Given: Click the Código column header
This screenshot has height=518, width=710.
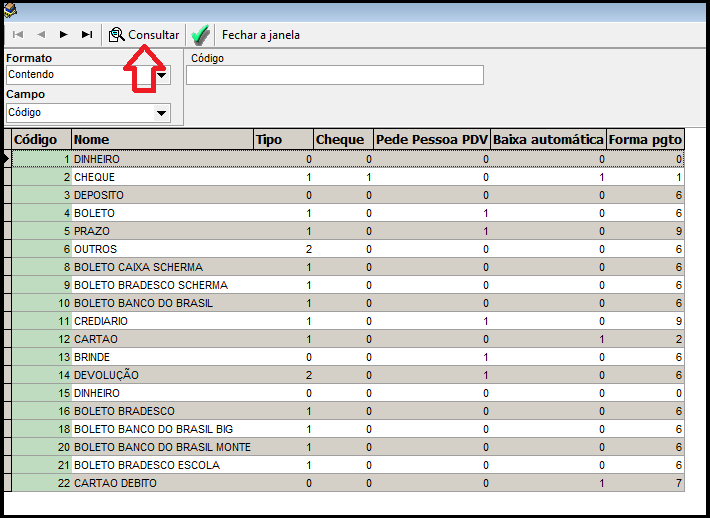Looking at the screenshot, I should (41, 140).
